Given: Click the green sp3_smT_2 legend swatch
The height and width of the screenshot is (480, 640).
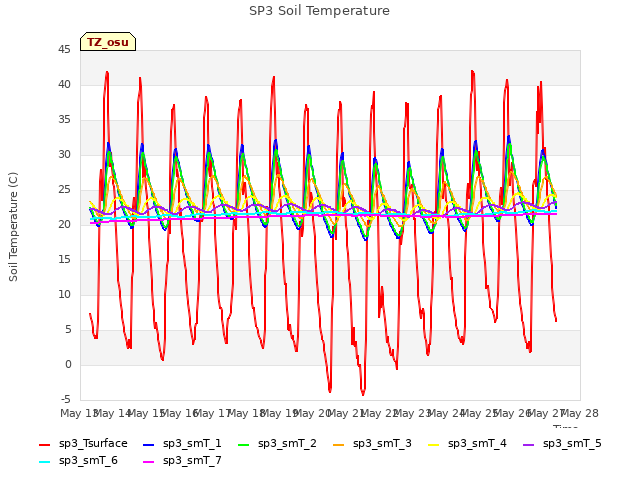Looking at the screenshot, I should tap(244, 444).
